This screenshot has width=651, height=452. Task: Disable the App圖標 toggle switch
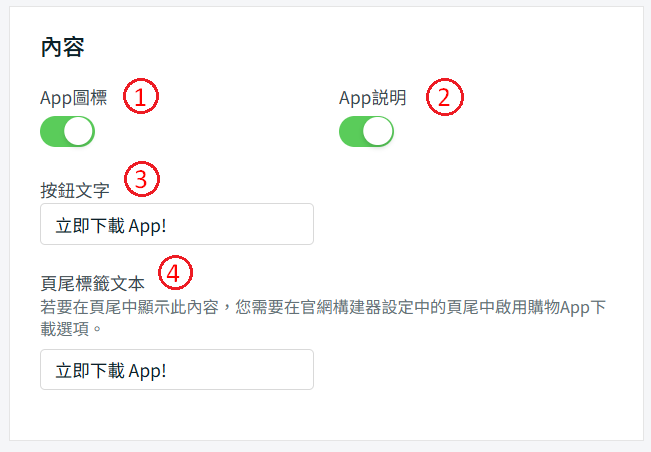(x=67, y=131)
